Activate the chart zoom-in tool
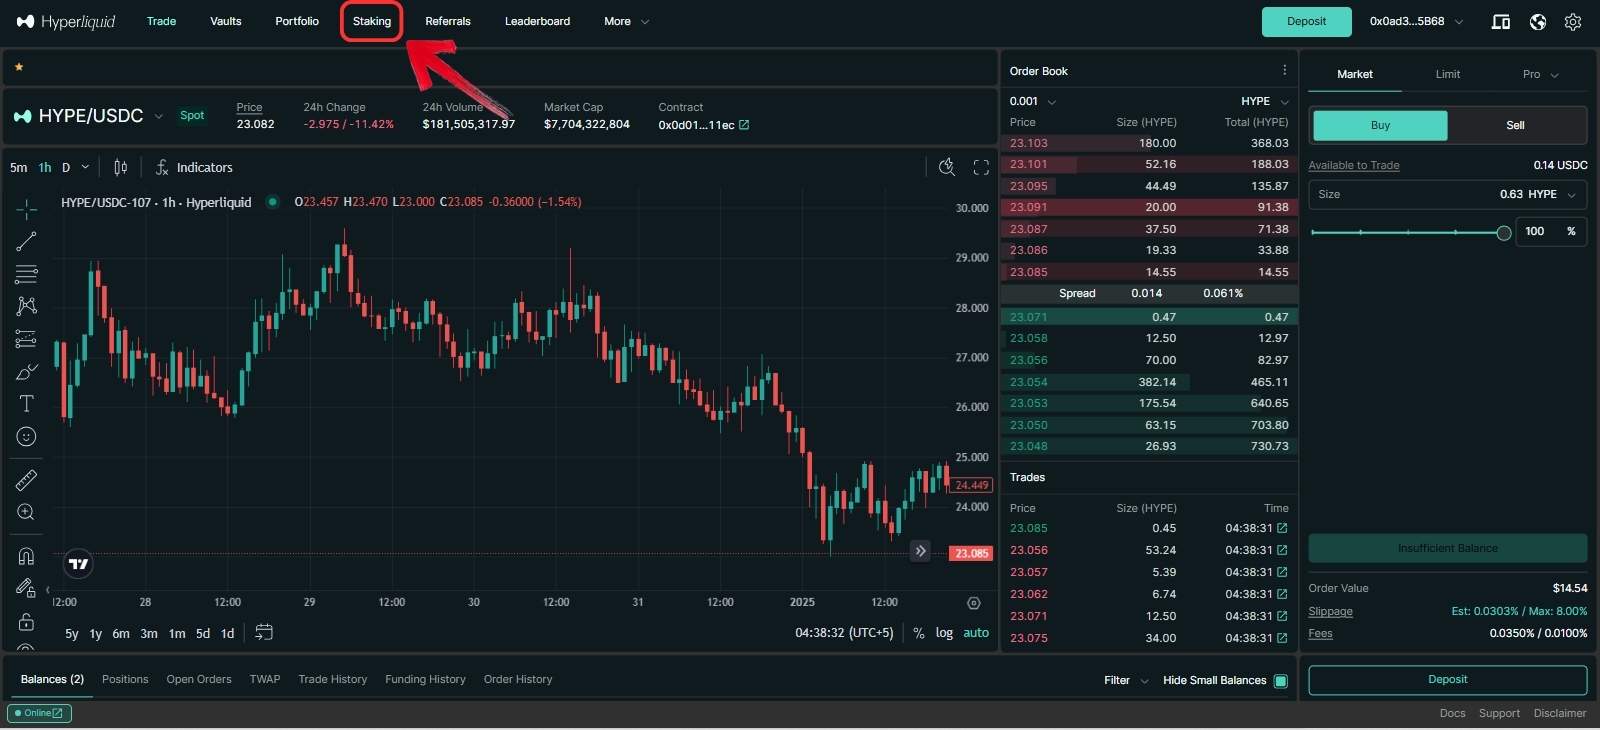 coord(27,512)
